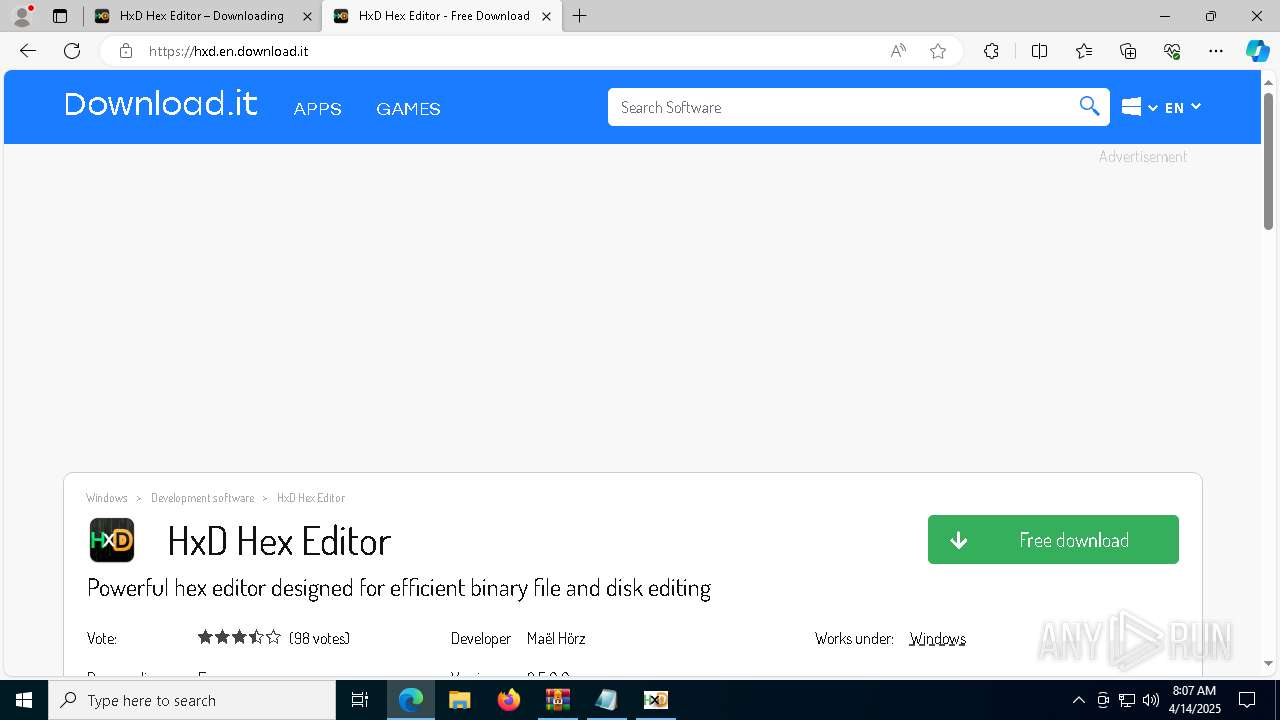
Task: Click HxD Hex Editor breadcrumb
Action: [311, 498]
